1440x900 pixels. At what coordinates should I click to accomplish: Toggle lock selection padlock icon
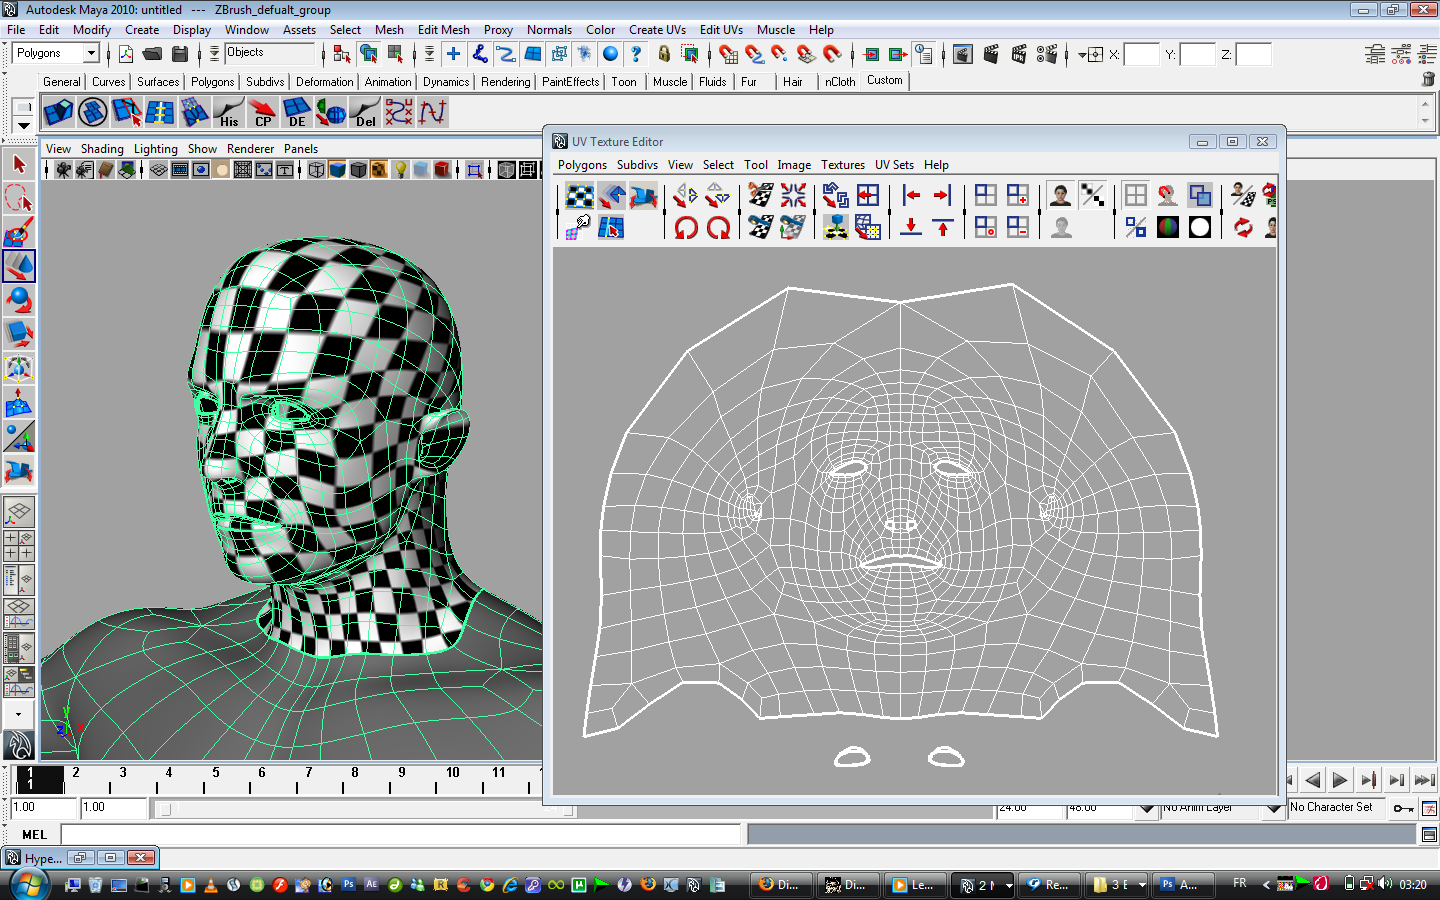(x=664, y=54)
